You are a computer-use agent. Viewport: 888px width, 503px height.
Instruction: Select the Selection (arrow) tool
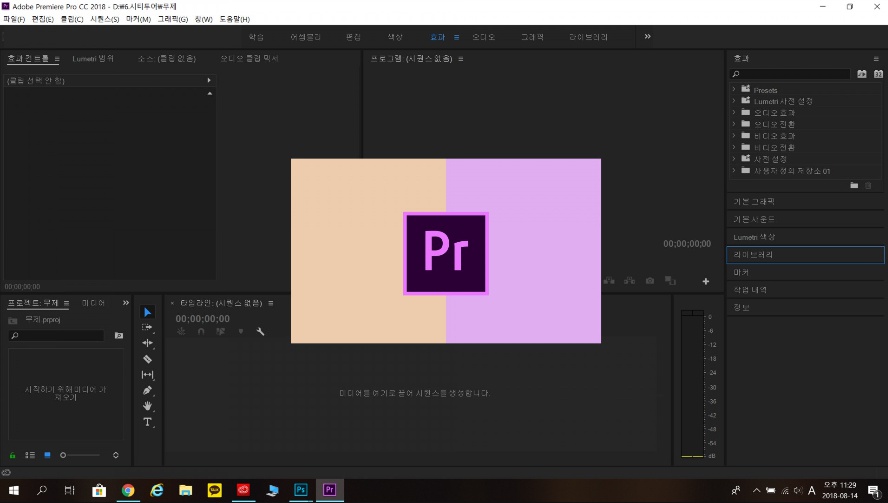point(147,312)
